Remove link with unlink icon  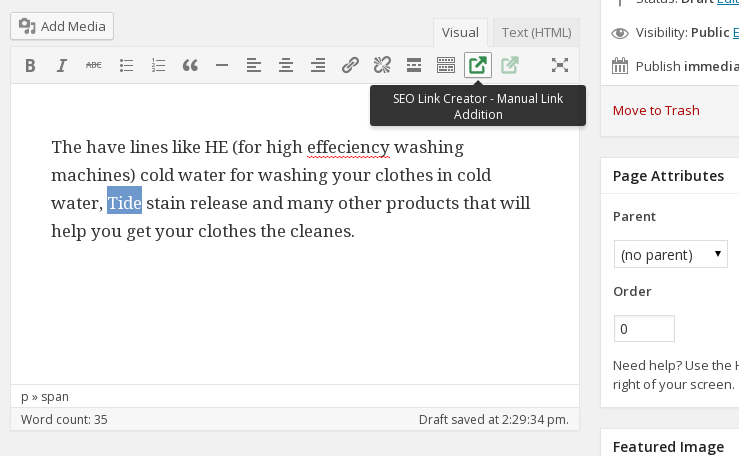point(382,65)
